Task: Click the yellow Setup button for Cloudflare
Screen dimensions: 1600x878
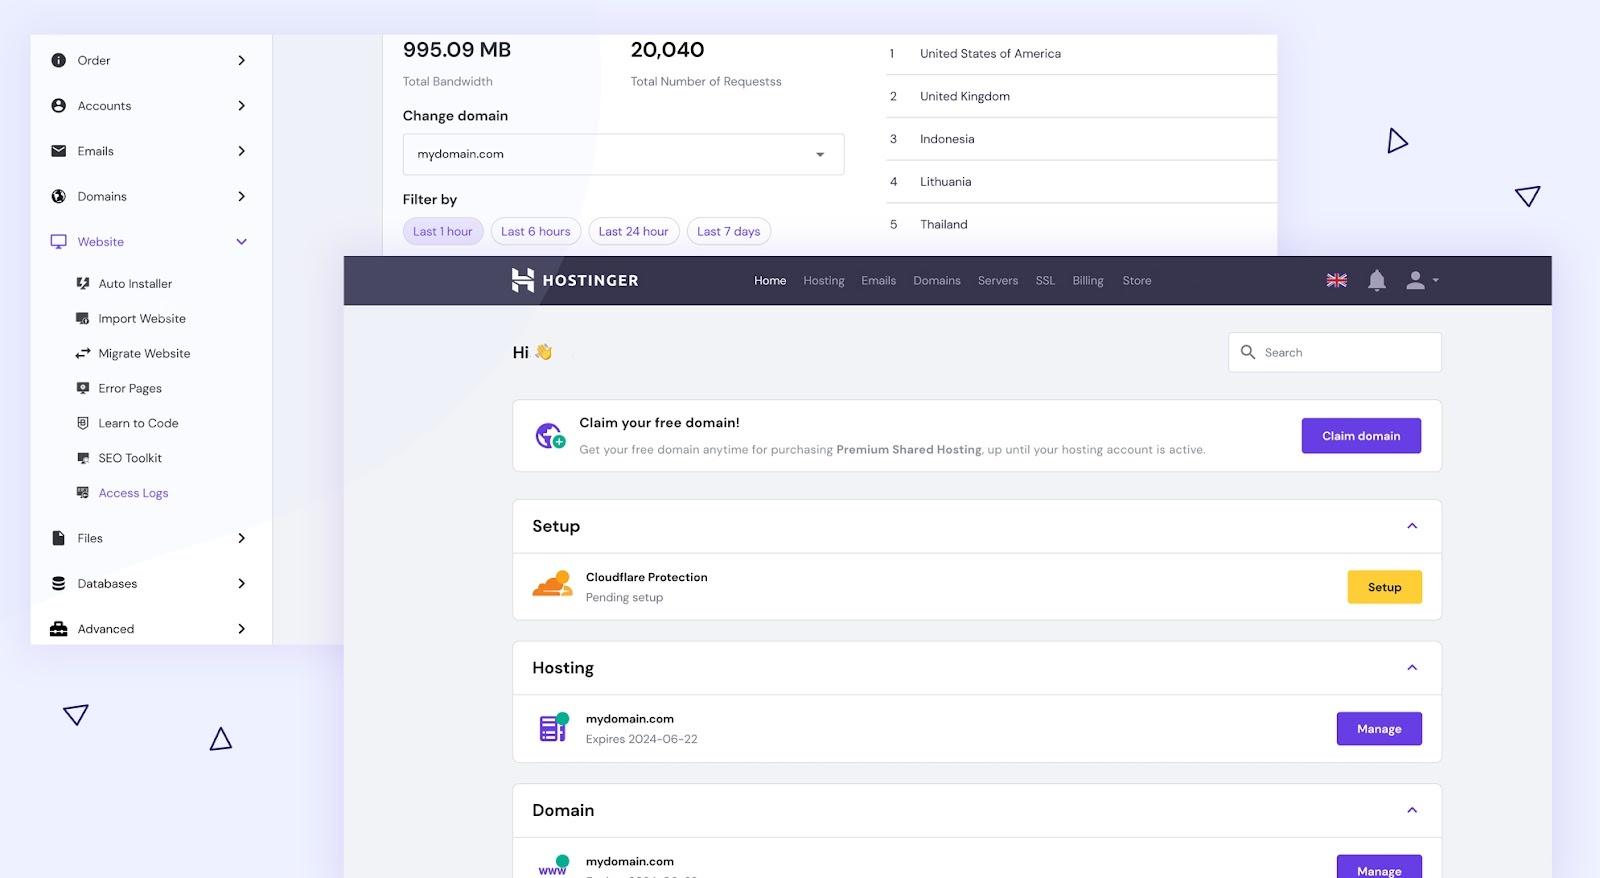Action: click(1385, 587)
